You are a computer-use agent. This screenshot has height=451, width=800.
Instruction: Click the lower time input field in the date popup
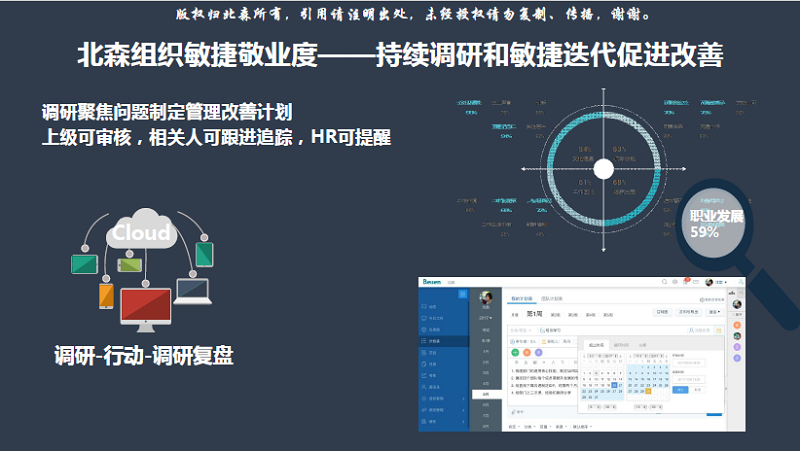coord(689,379)
